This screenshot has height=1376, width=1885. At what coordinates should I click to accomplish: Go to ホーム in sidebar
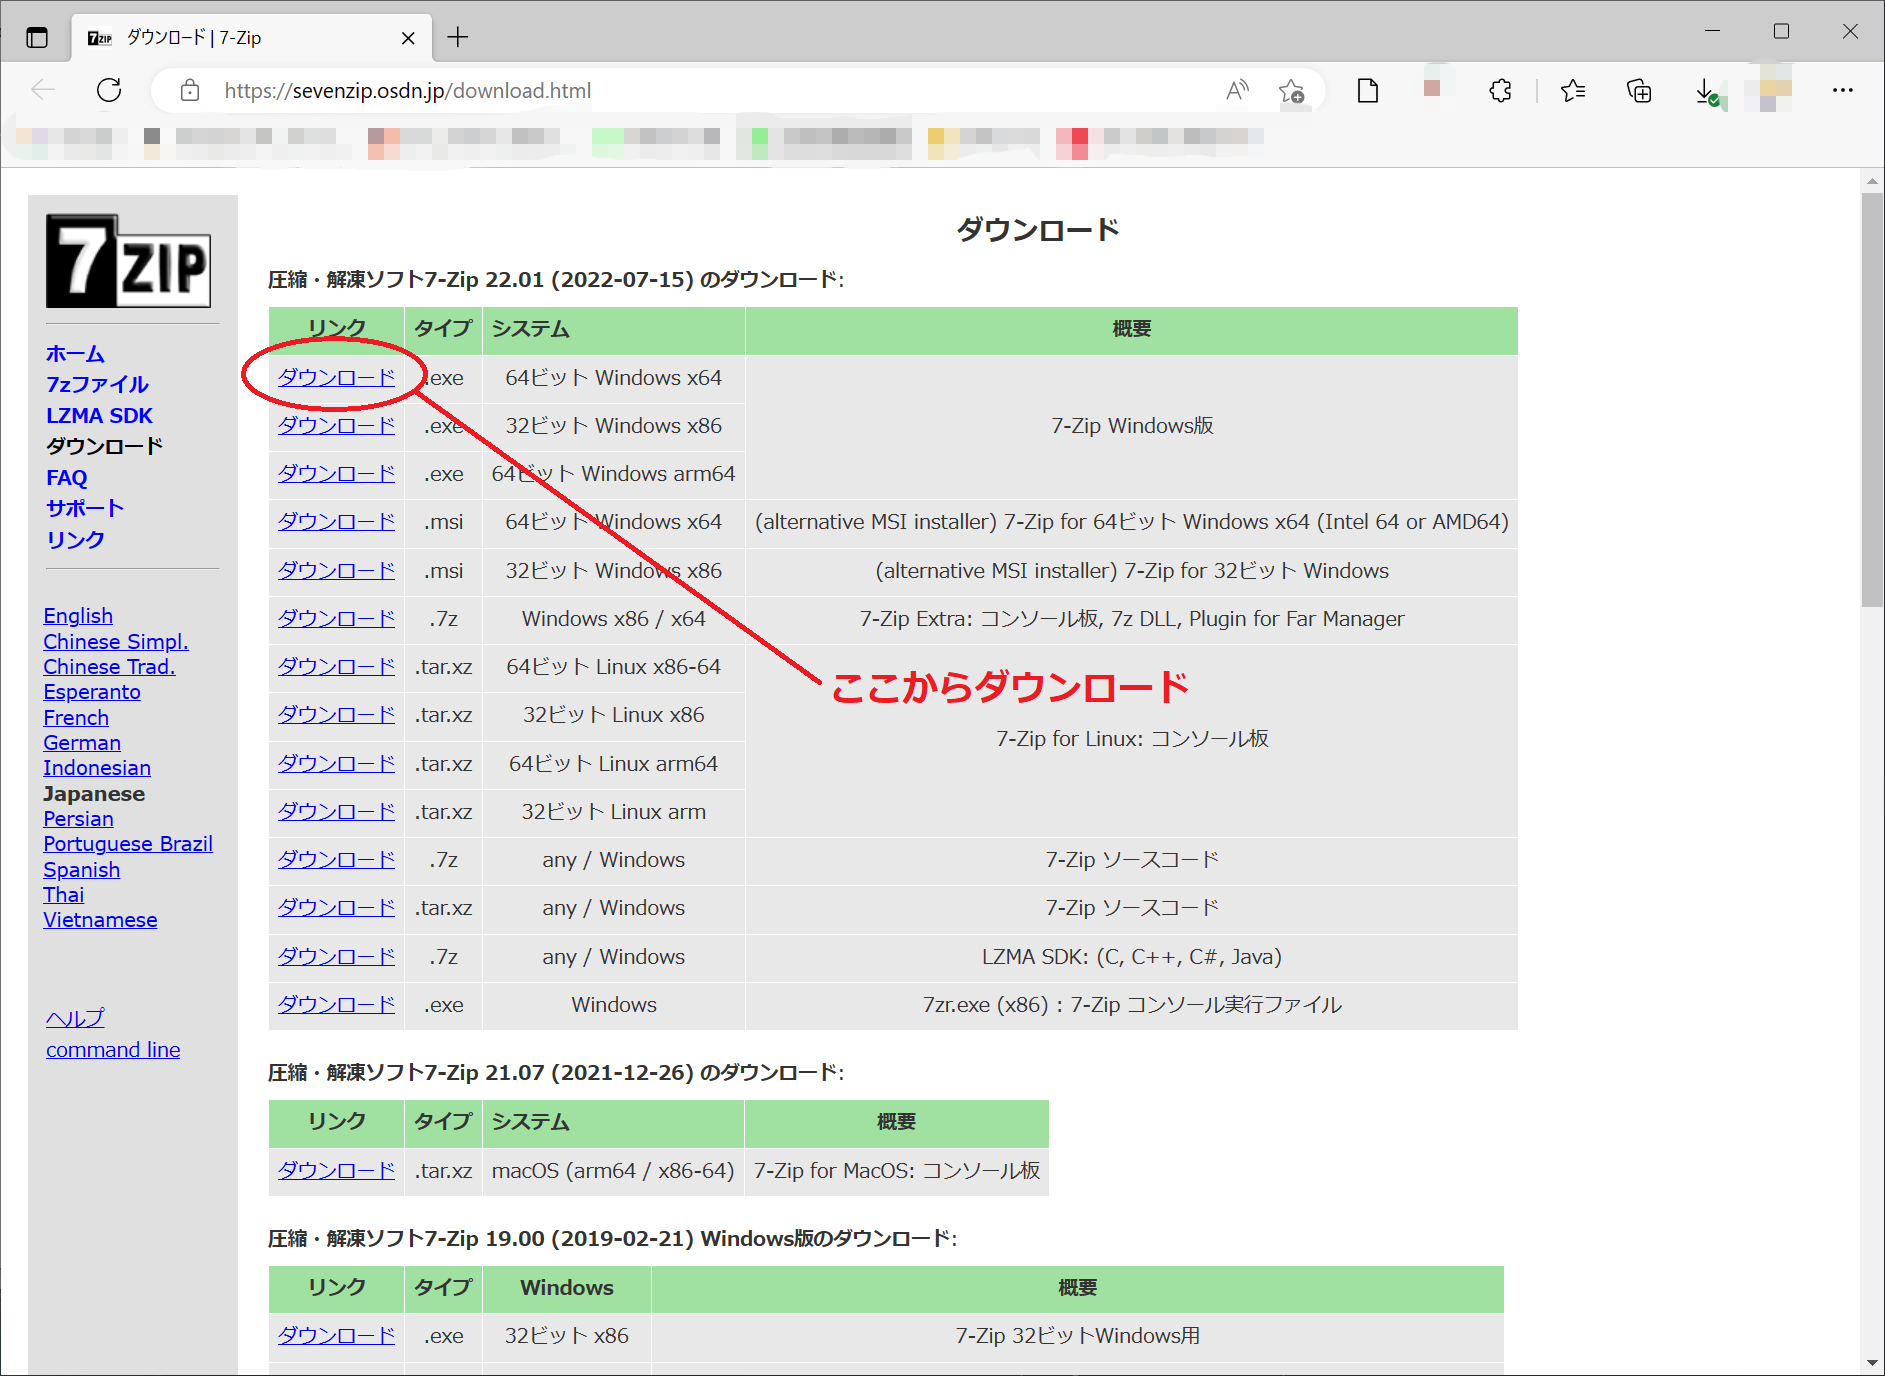click(x=75, y=353)
